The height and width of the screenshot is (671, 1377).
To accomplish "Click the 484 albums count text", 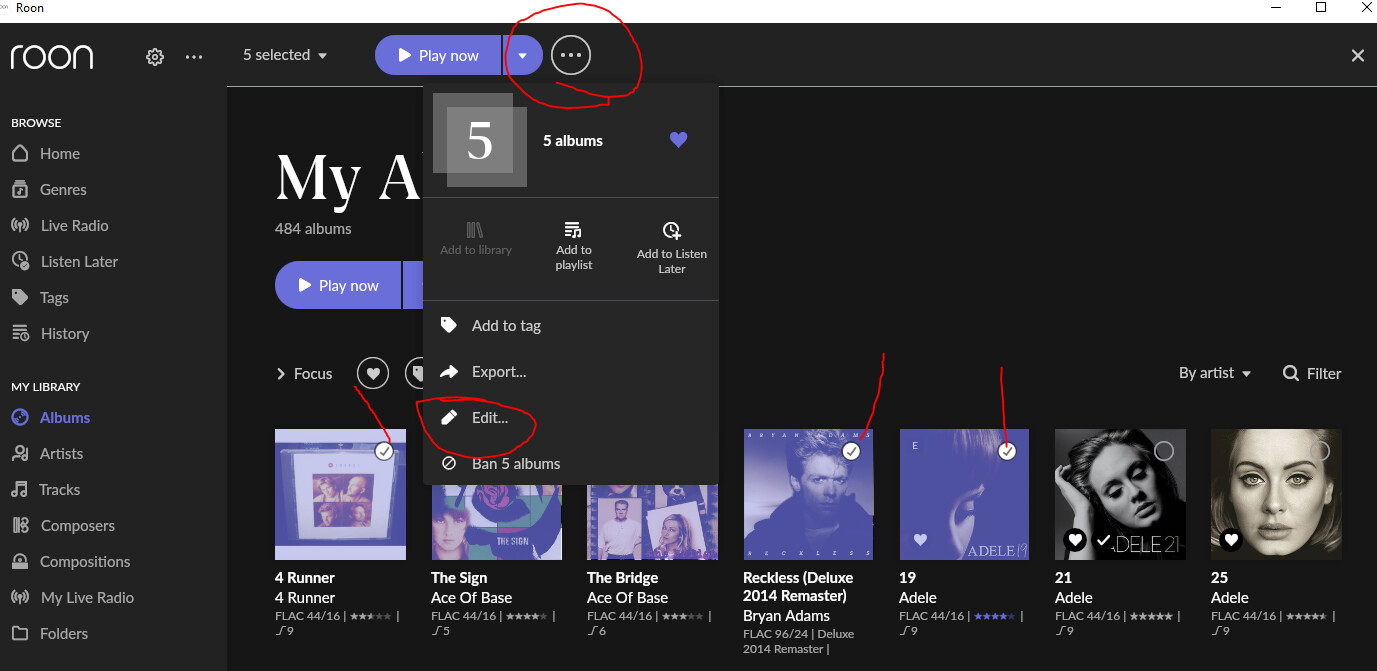I will (x=313, y=229).
